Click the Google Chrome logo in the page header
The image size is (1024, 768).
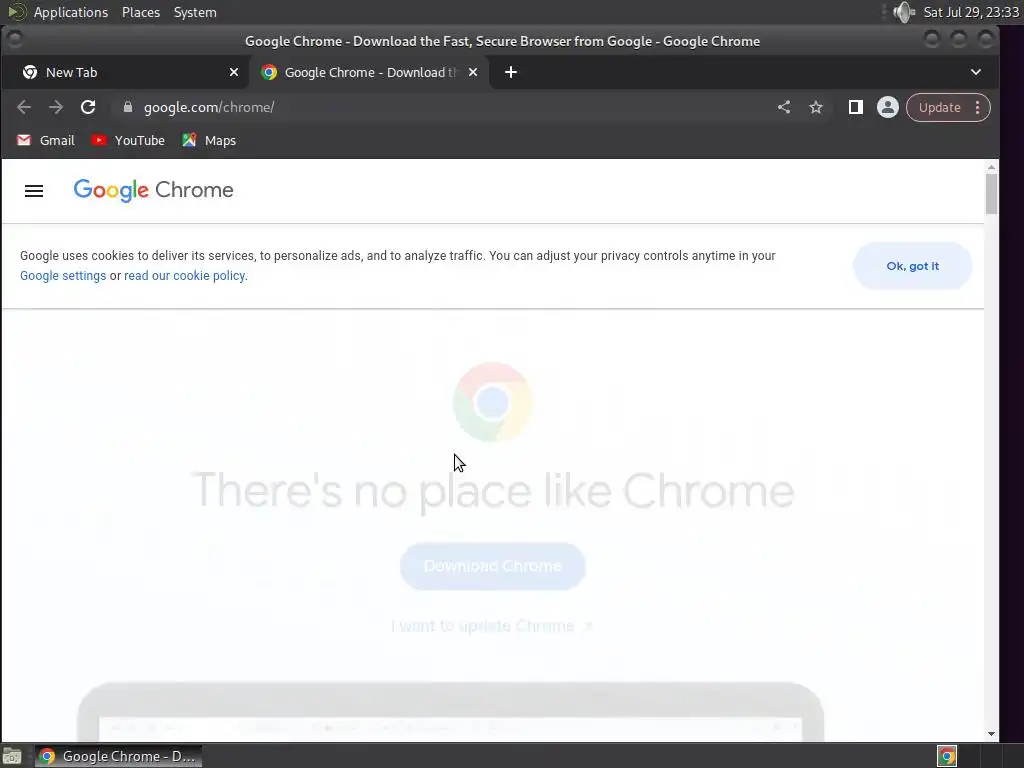(x=153, y=190)
